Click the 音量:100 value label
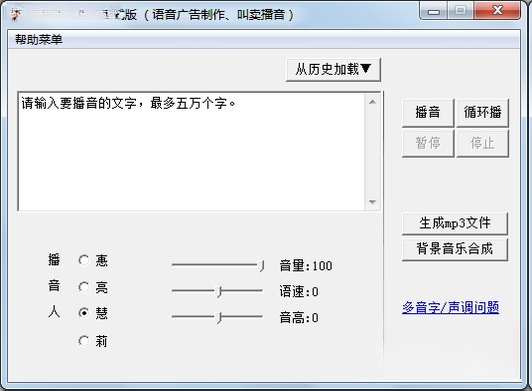 (x=306, y=266)
